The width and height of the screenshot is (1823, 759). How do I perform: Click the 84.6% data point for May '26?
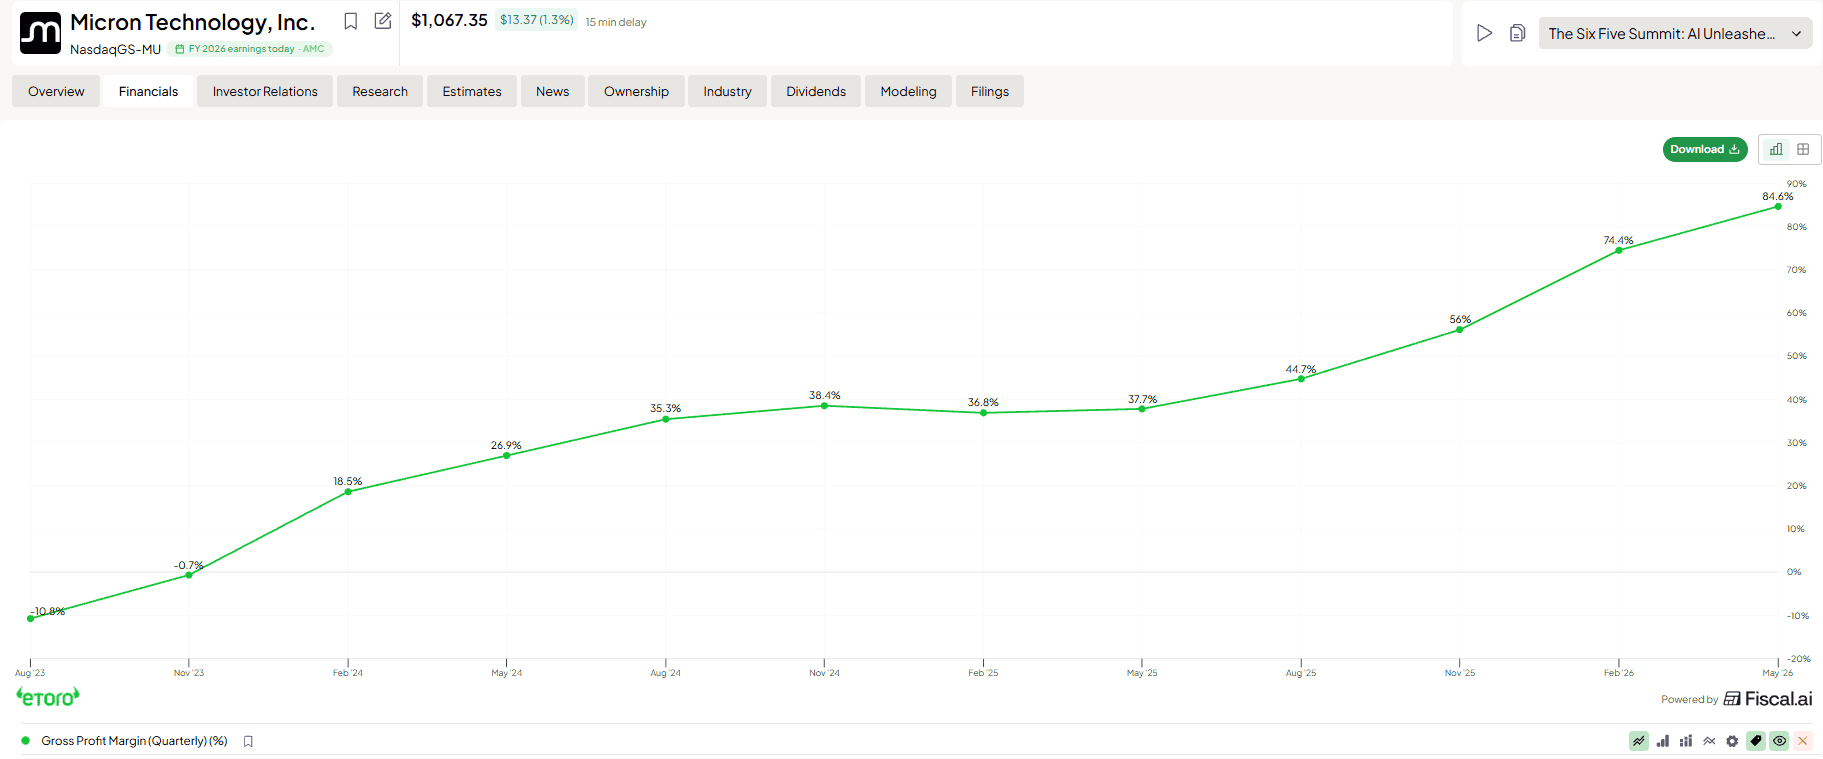[x=1778, y=207]
